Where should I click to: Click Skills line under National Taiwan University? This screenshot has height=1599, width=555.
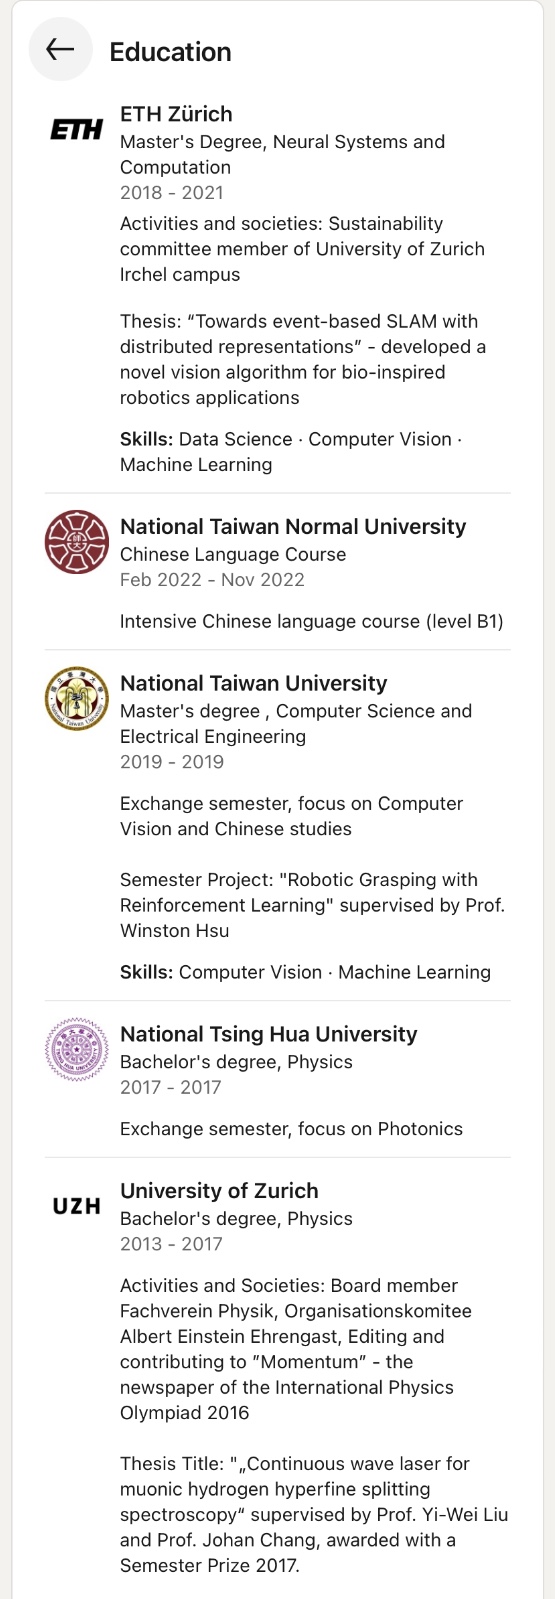(305, 972)
